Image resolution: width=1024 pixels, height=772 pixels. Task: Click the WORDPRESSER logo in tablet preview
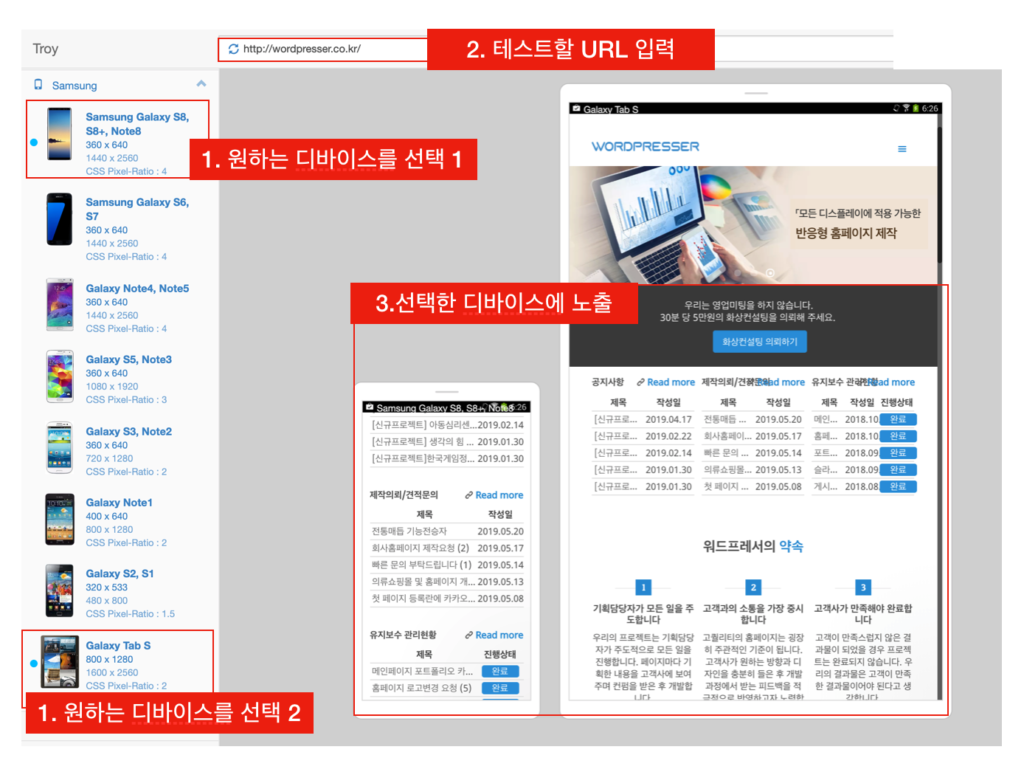645,146
